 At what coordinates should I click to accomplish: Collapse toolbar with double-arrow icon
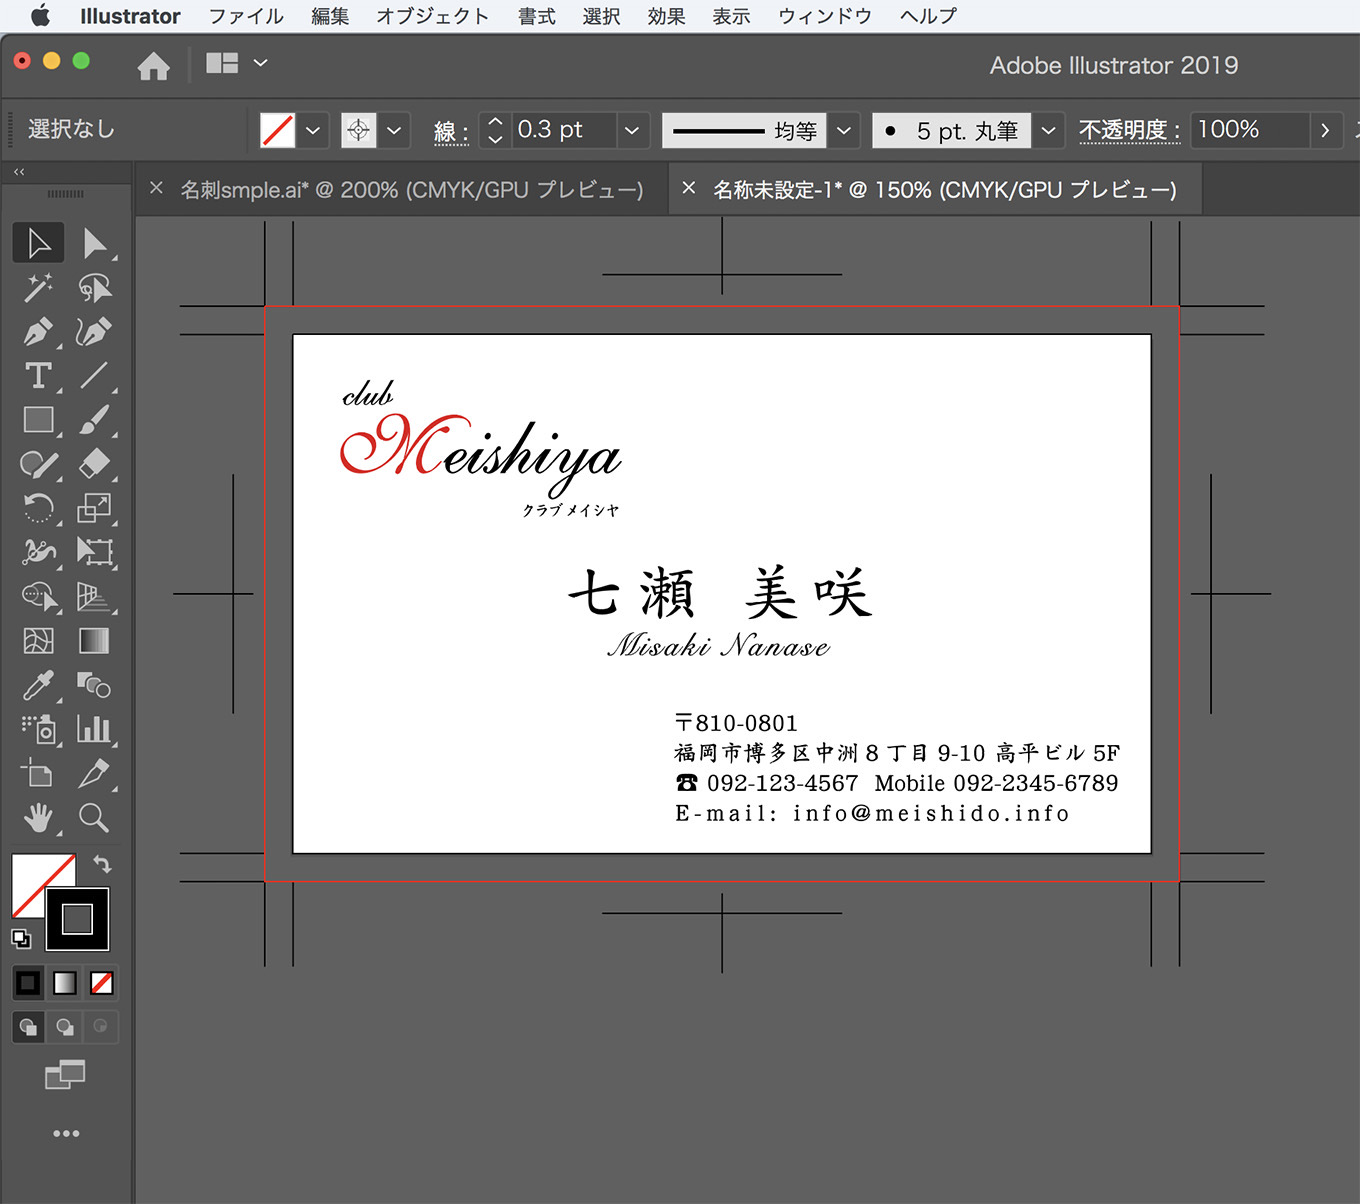coord(19,172)
